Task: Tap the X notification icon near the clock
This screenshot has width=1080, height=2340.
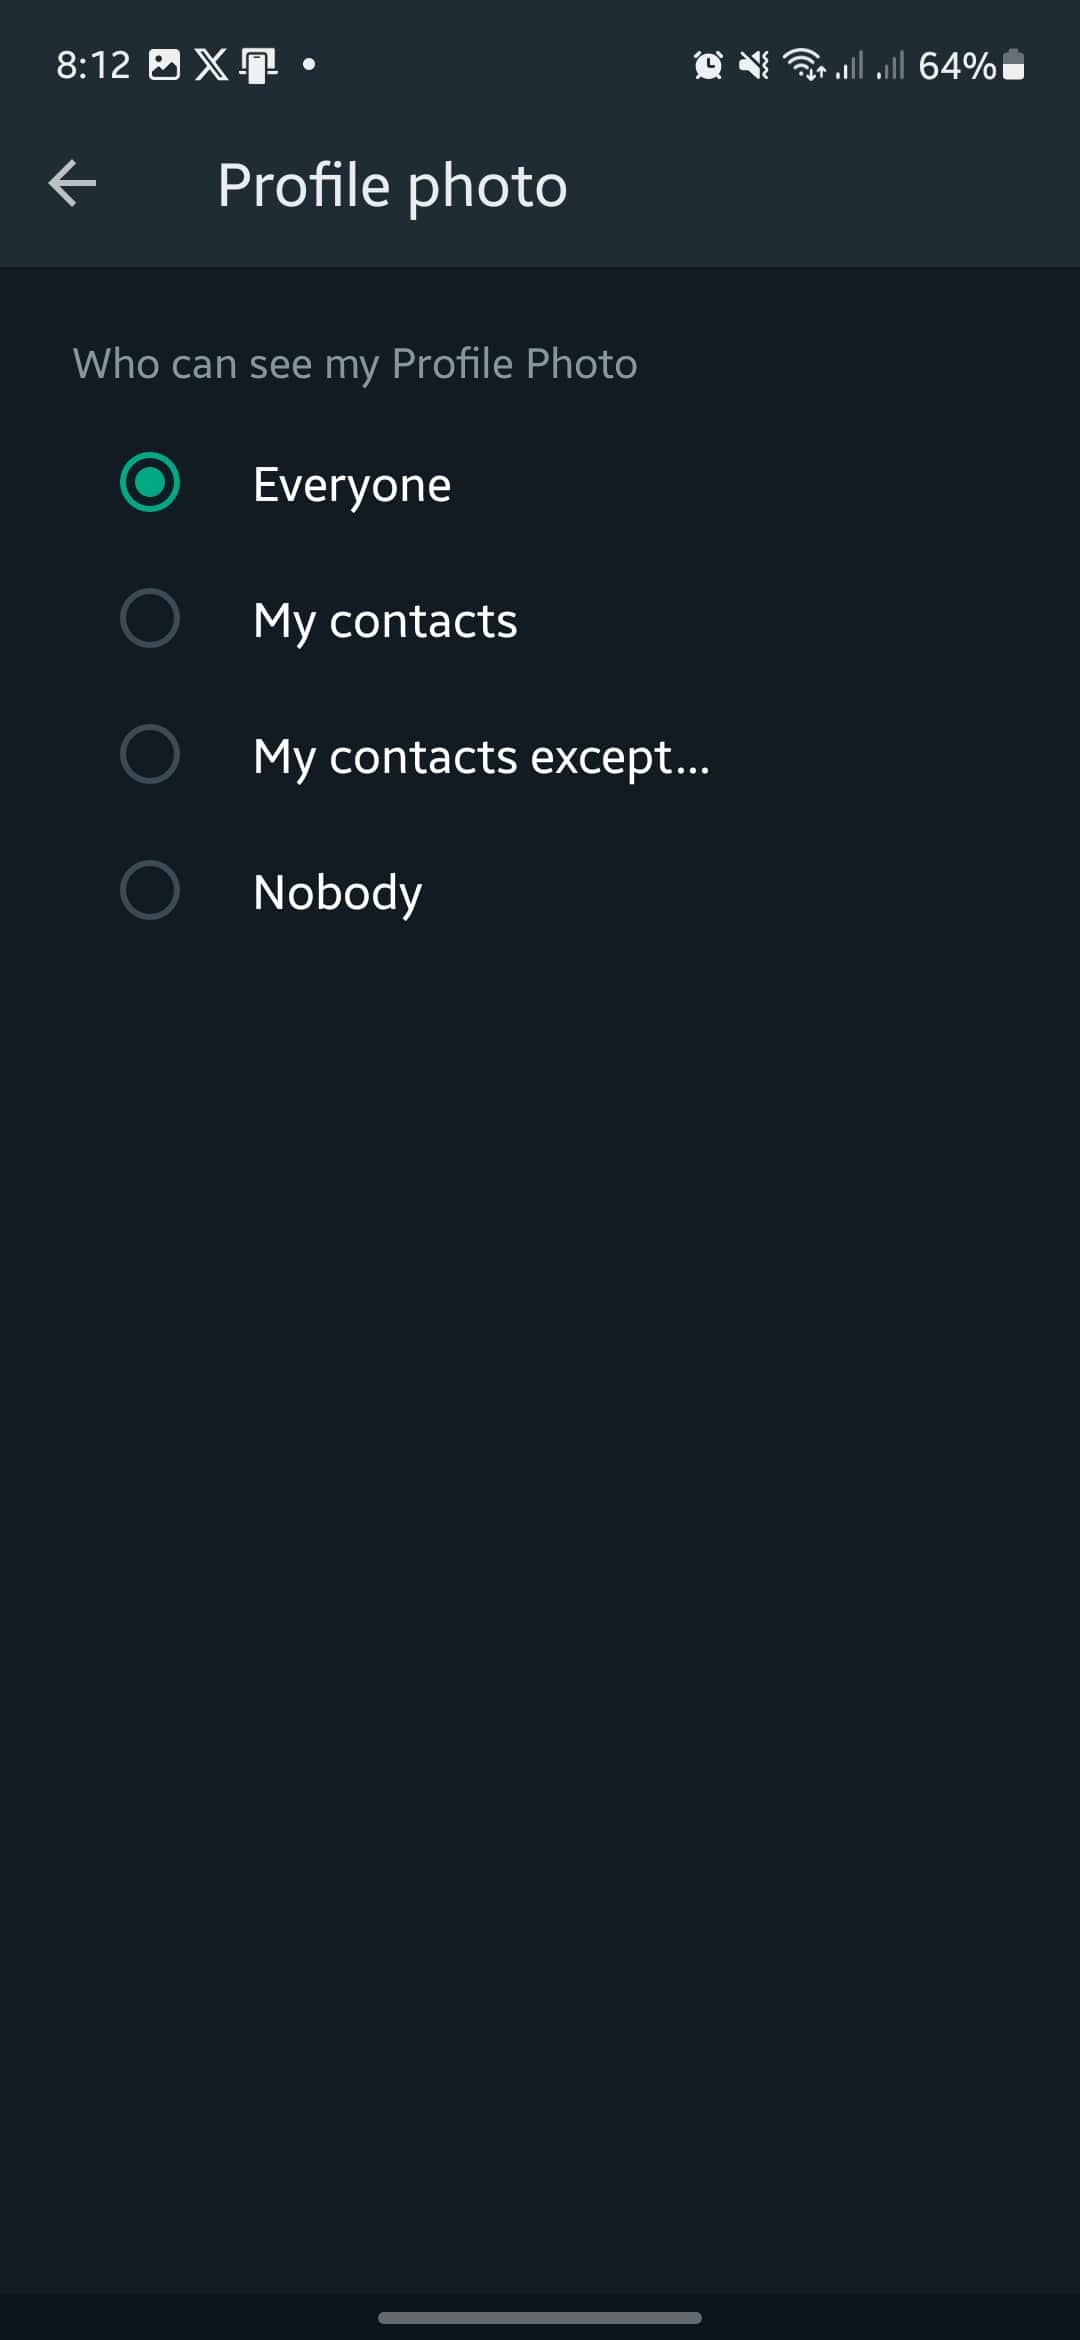Action: pyautogui.click(x=211, y=64)
